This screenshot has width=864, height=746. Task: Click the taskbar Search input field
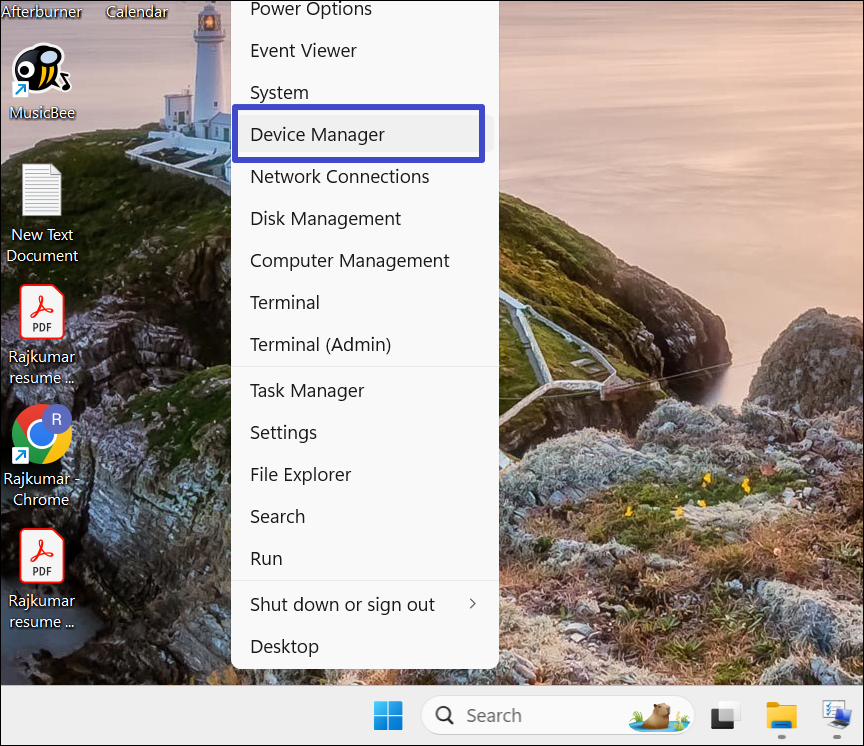pyautogui.click(x=530, y=716)
